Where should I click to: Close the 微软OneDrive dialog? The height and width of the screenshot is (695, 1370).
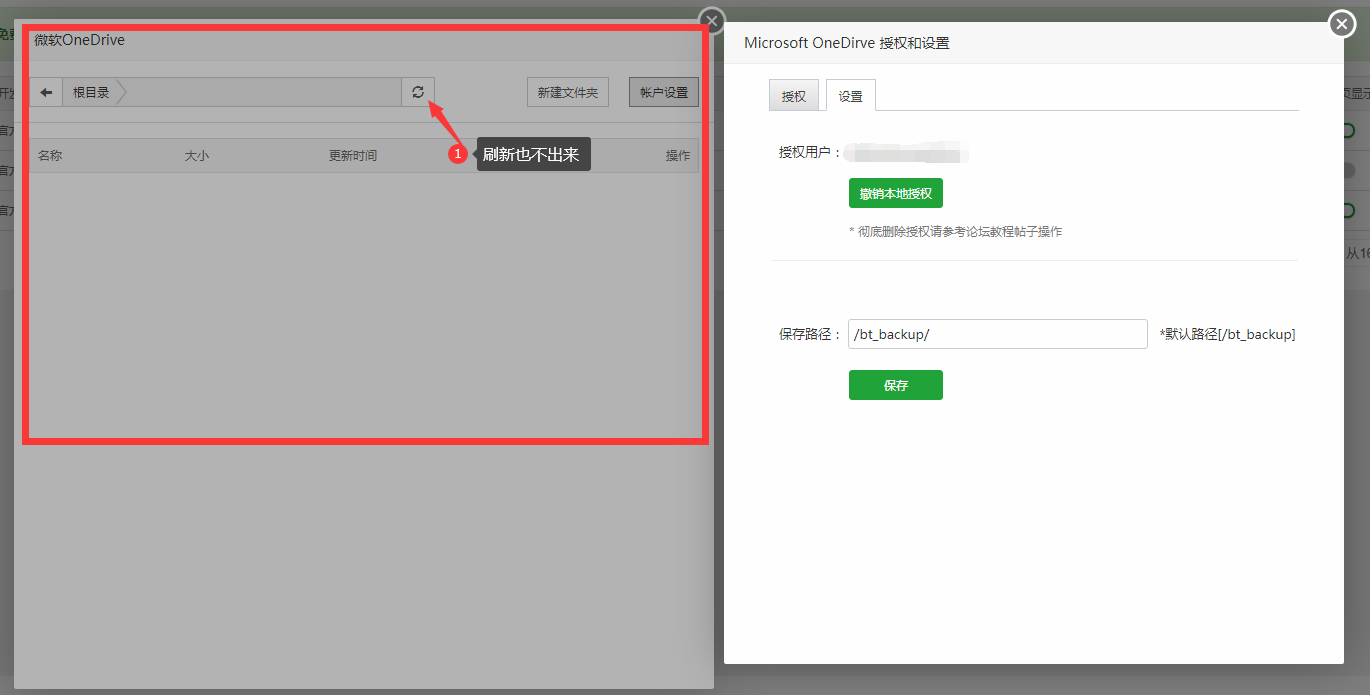711,21
